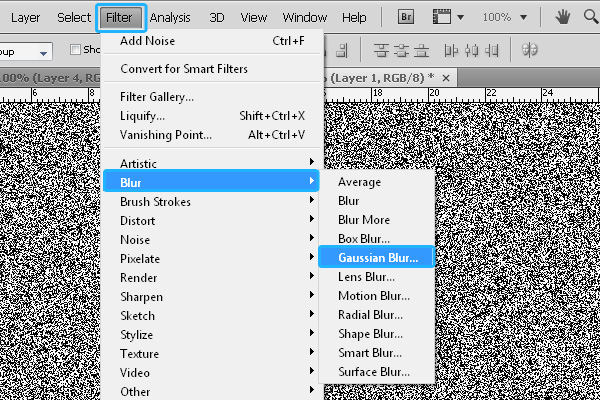Screen dimensions: 600x400
Task: Click distribute top edges icon
Action: coord(382,50)
